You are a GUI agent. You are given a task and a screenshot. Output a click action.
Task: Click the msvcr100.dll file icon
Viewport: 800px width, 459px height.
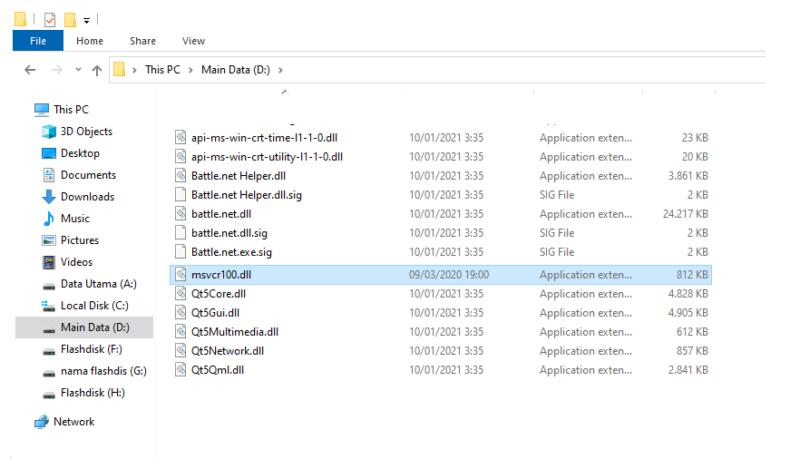[x=180, y=274]
